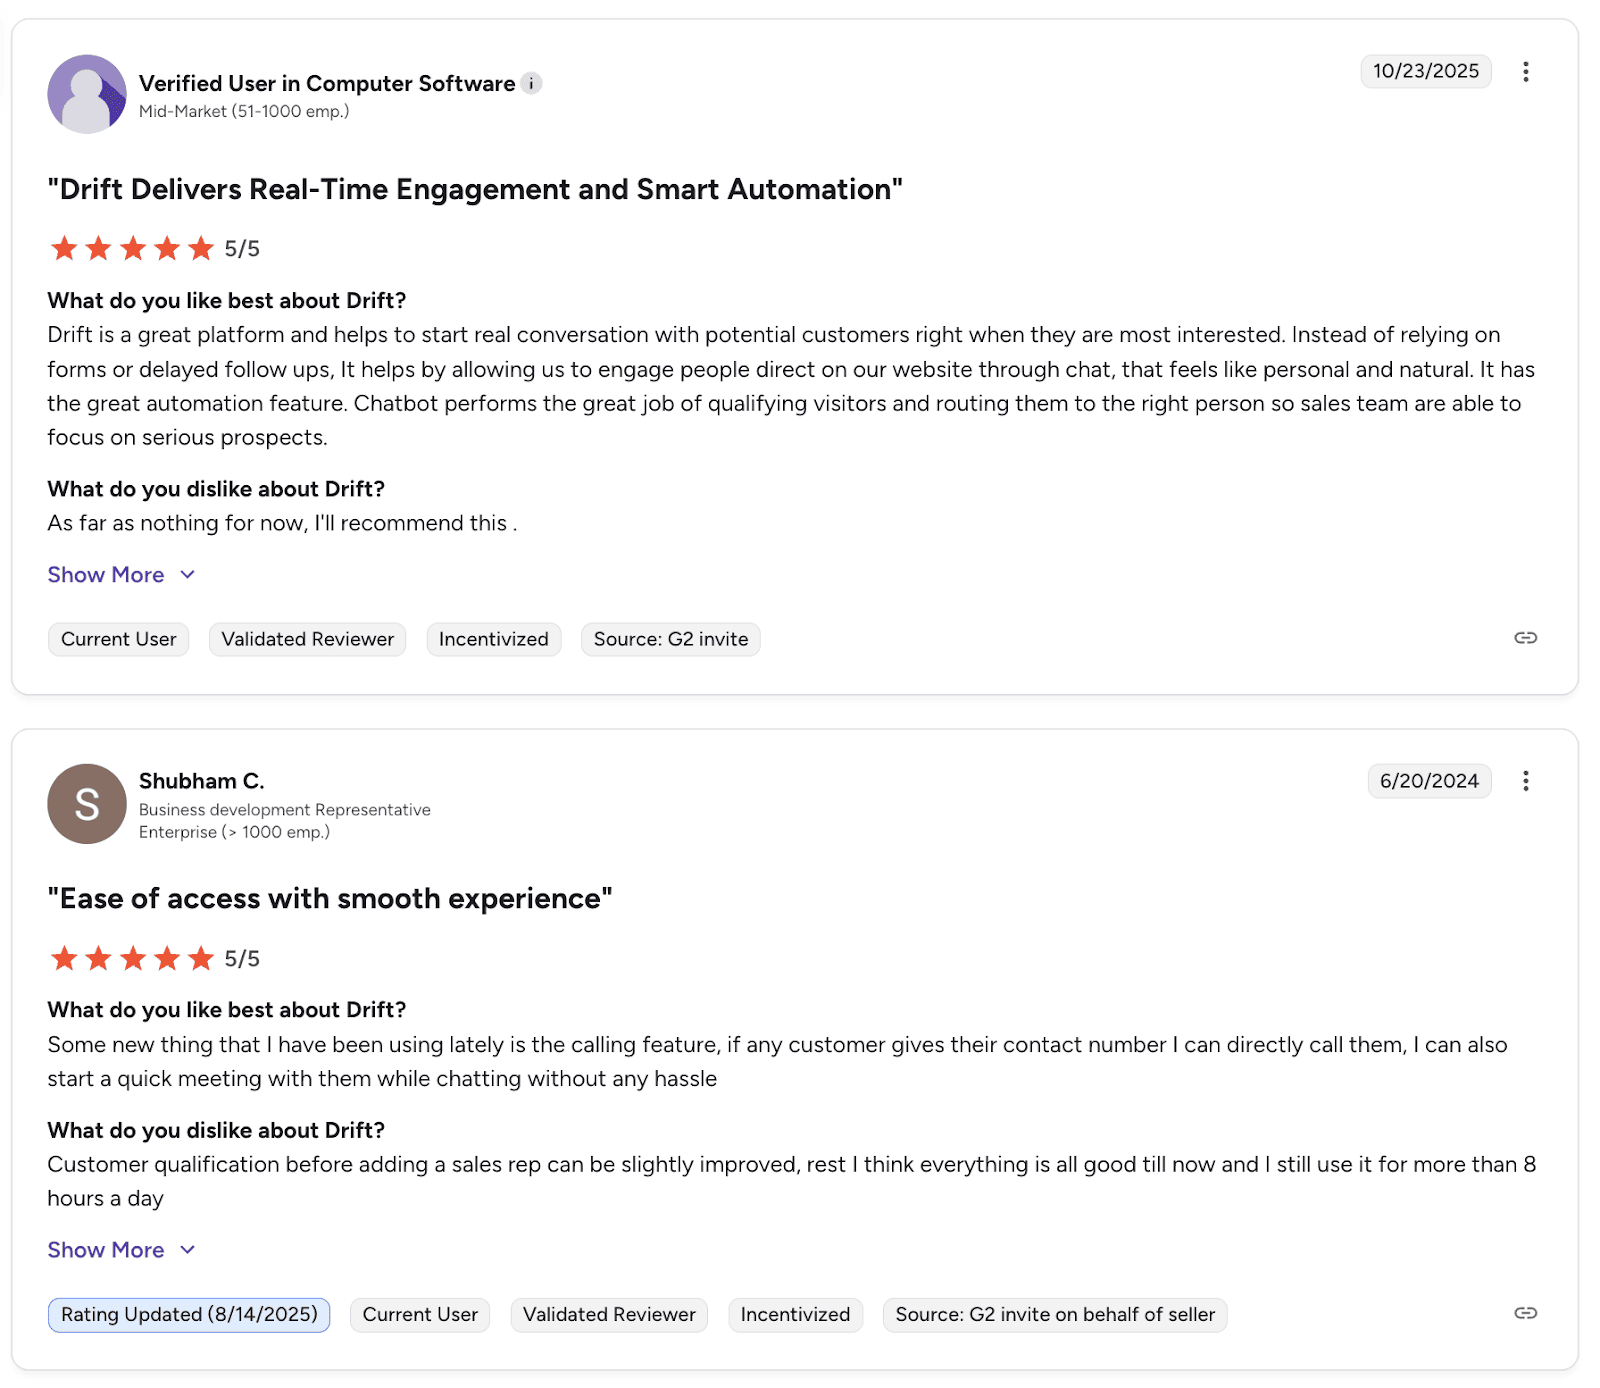Expand Show More on the first review

(x=106, y=574)
